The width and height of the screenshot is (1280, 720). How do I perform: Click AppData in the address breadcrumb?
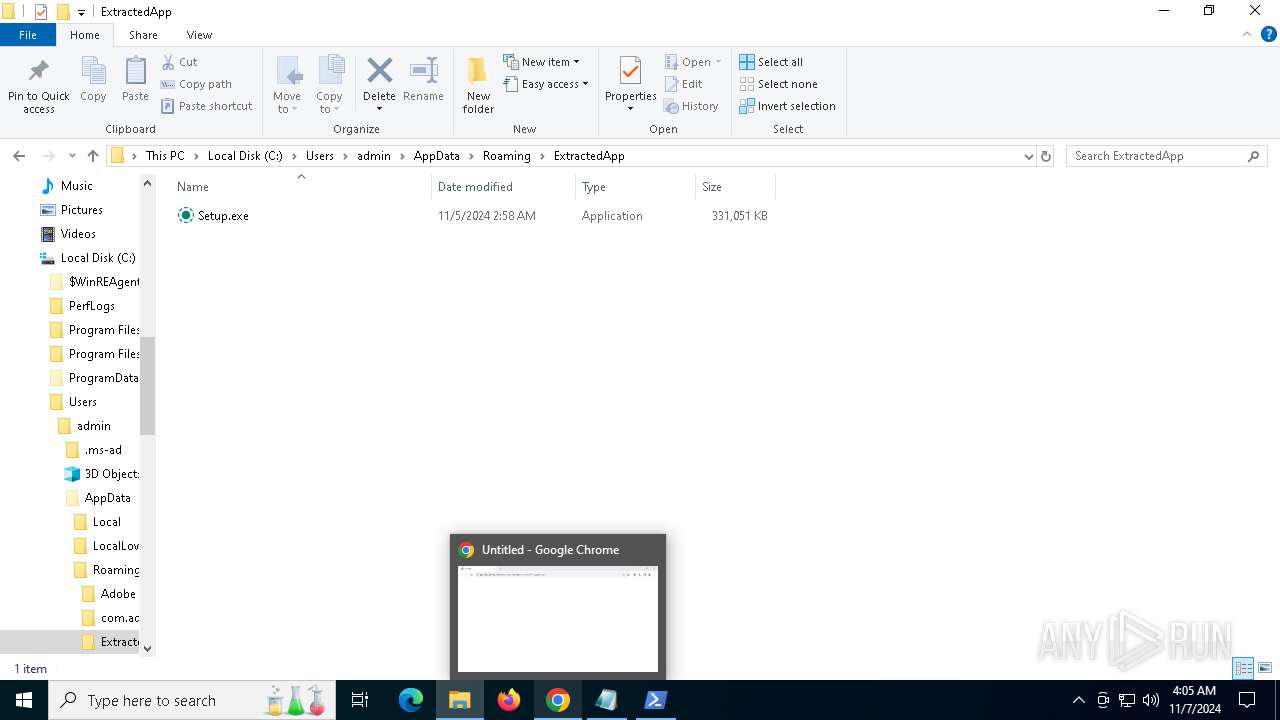tap(436, 156)
